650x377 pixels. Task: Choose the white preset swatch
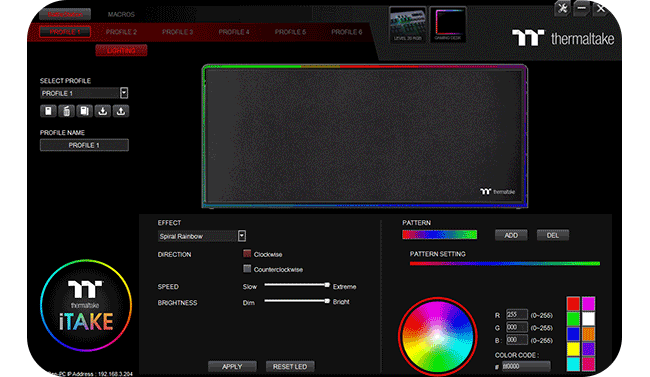point(588,319)
